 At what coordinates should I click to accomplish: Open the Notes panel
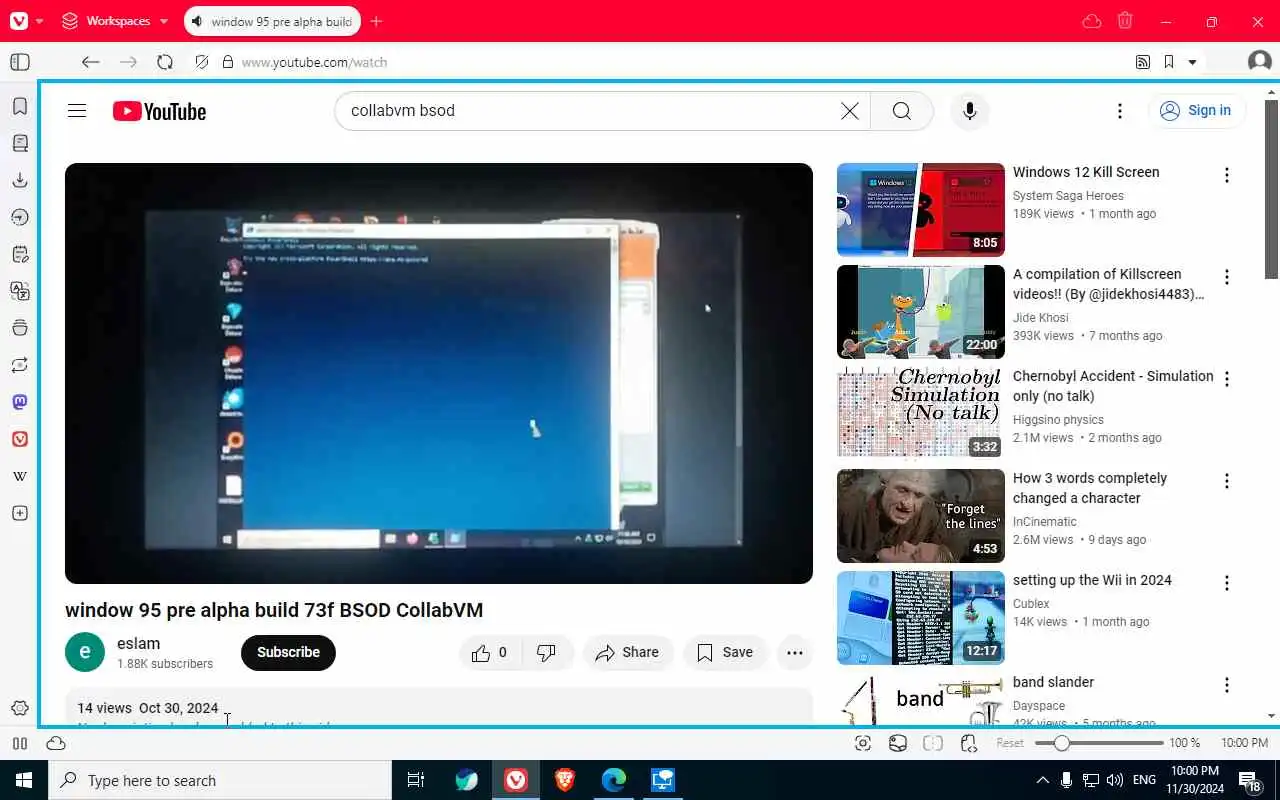click(19, 254)
